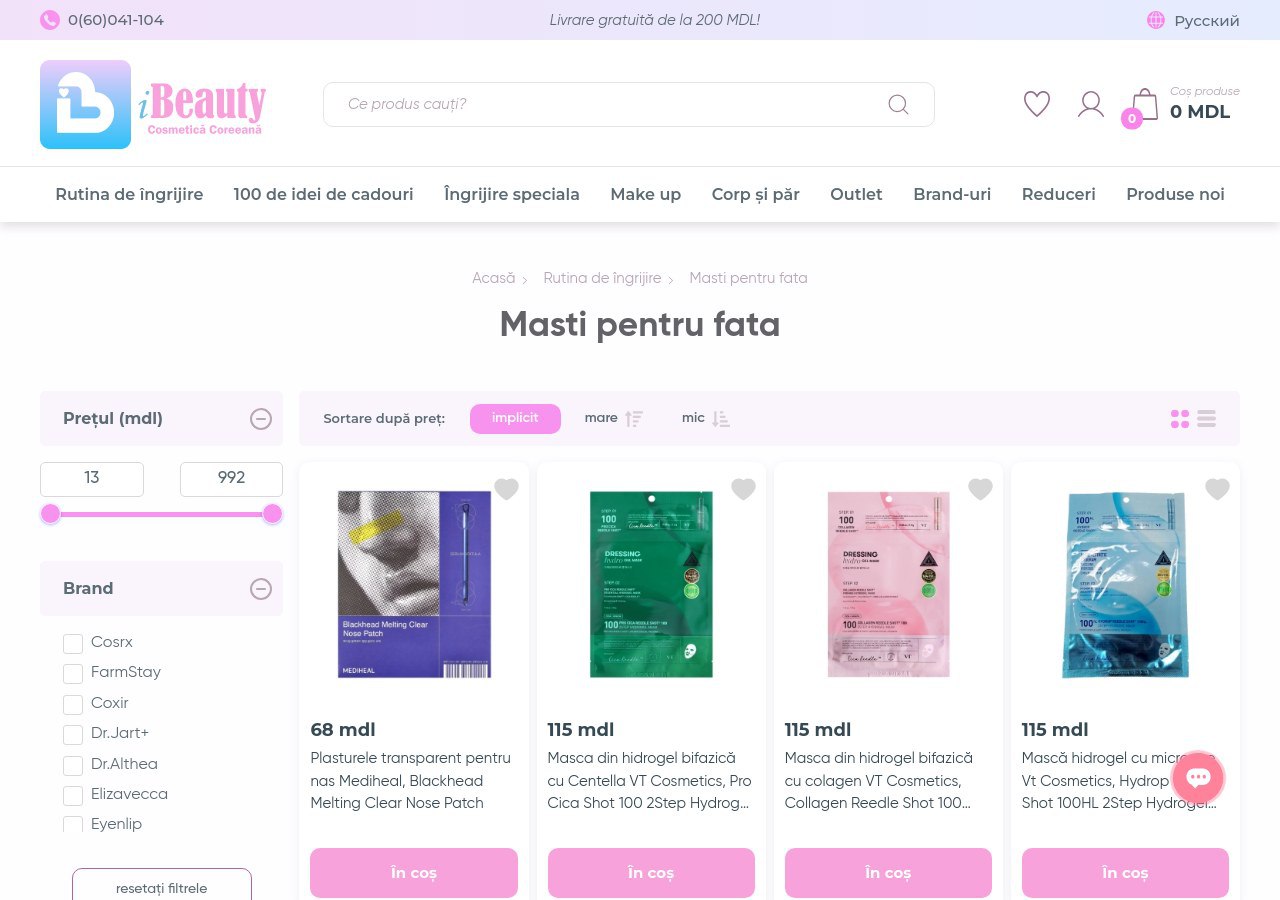Add Mediheal Nose Patch În coș

click(414, 873)
